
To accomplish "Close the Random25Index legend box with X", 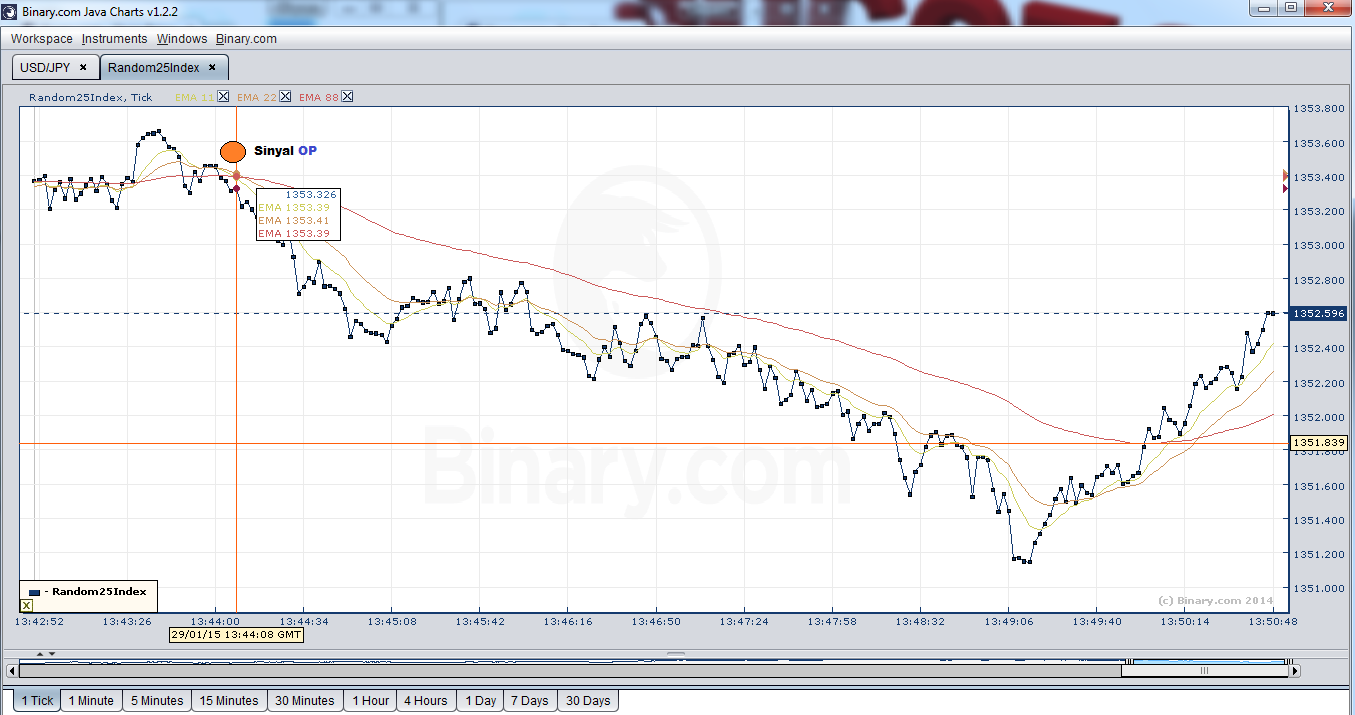I will pos(26,606).
